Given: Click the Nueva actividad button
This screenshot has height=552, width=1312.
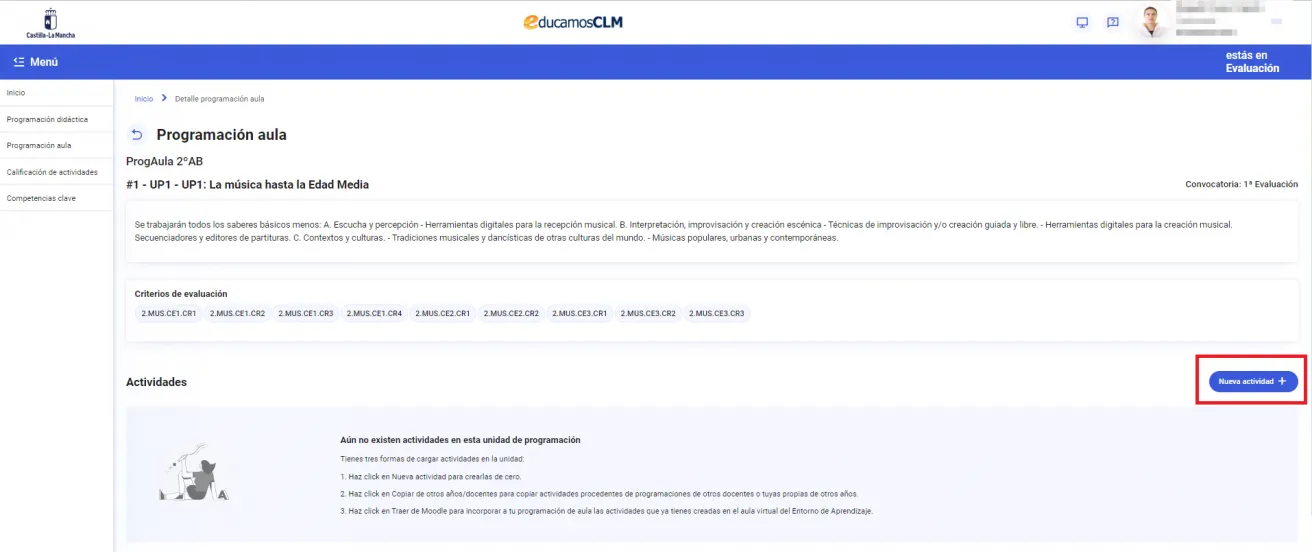Looking at the screenshot, I should coord(1253,381).
